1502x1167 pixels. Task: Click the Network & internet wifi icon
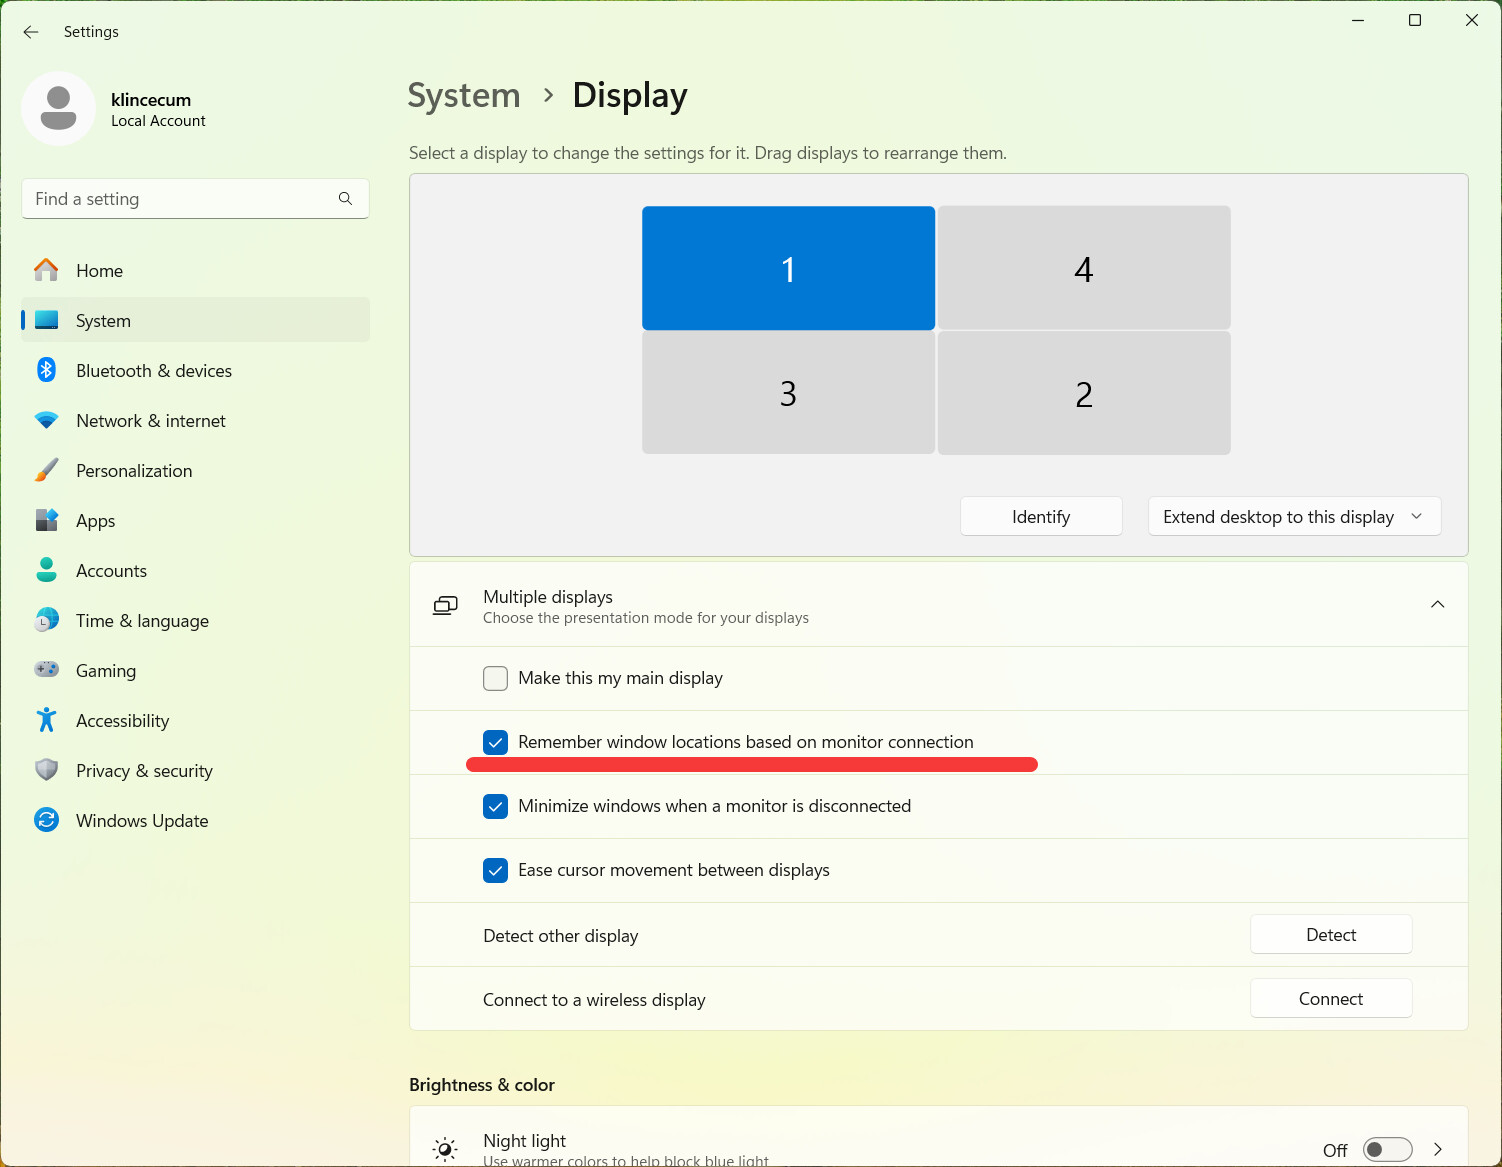46,420
